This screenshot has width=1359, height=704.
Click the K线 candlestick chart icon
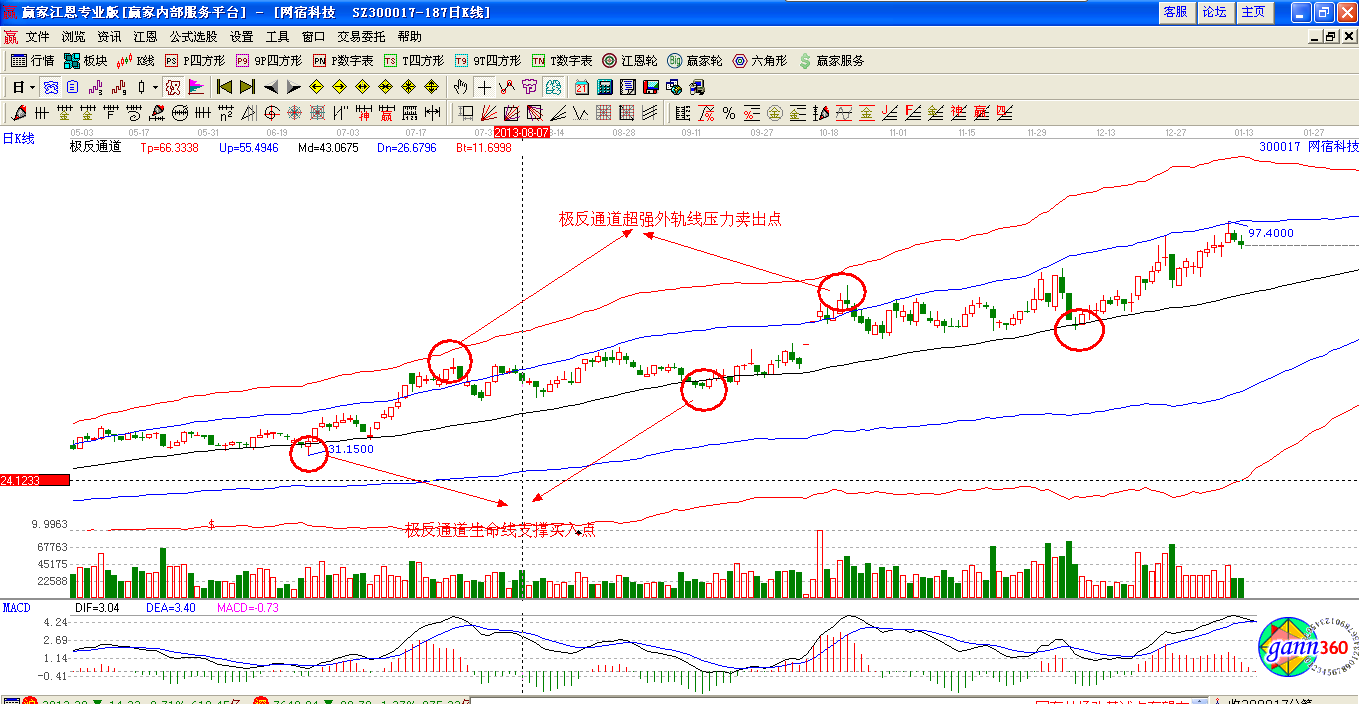136,61
